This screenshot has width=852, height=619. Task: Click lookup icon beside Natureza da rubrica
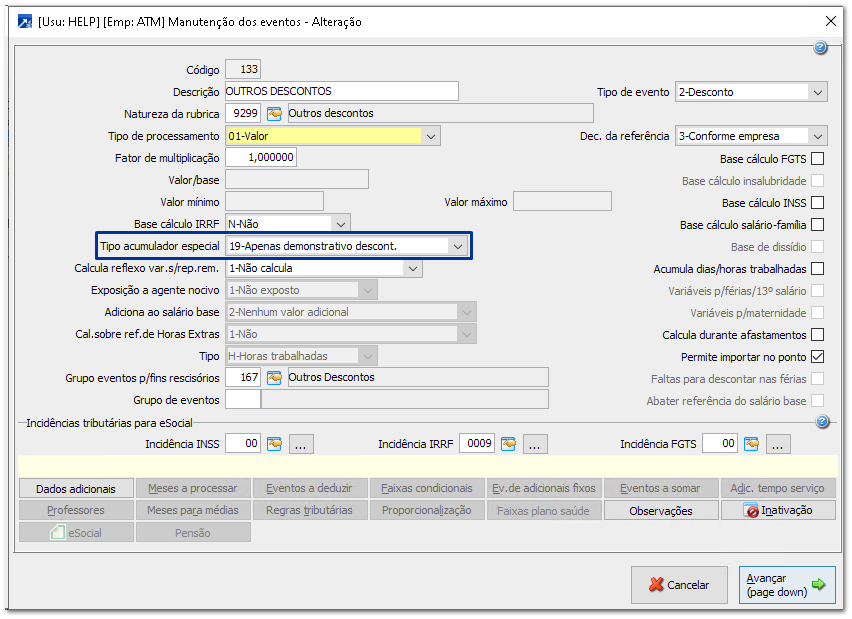click(x=274, y=114)
